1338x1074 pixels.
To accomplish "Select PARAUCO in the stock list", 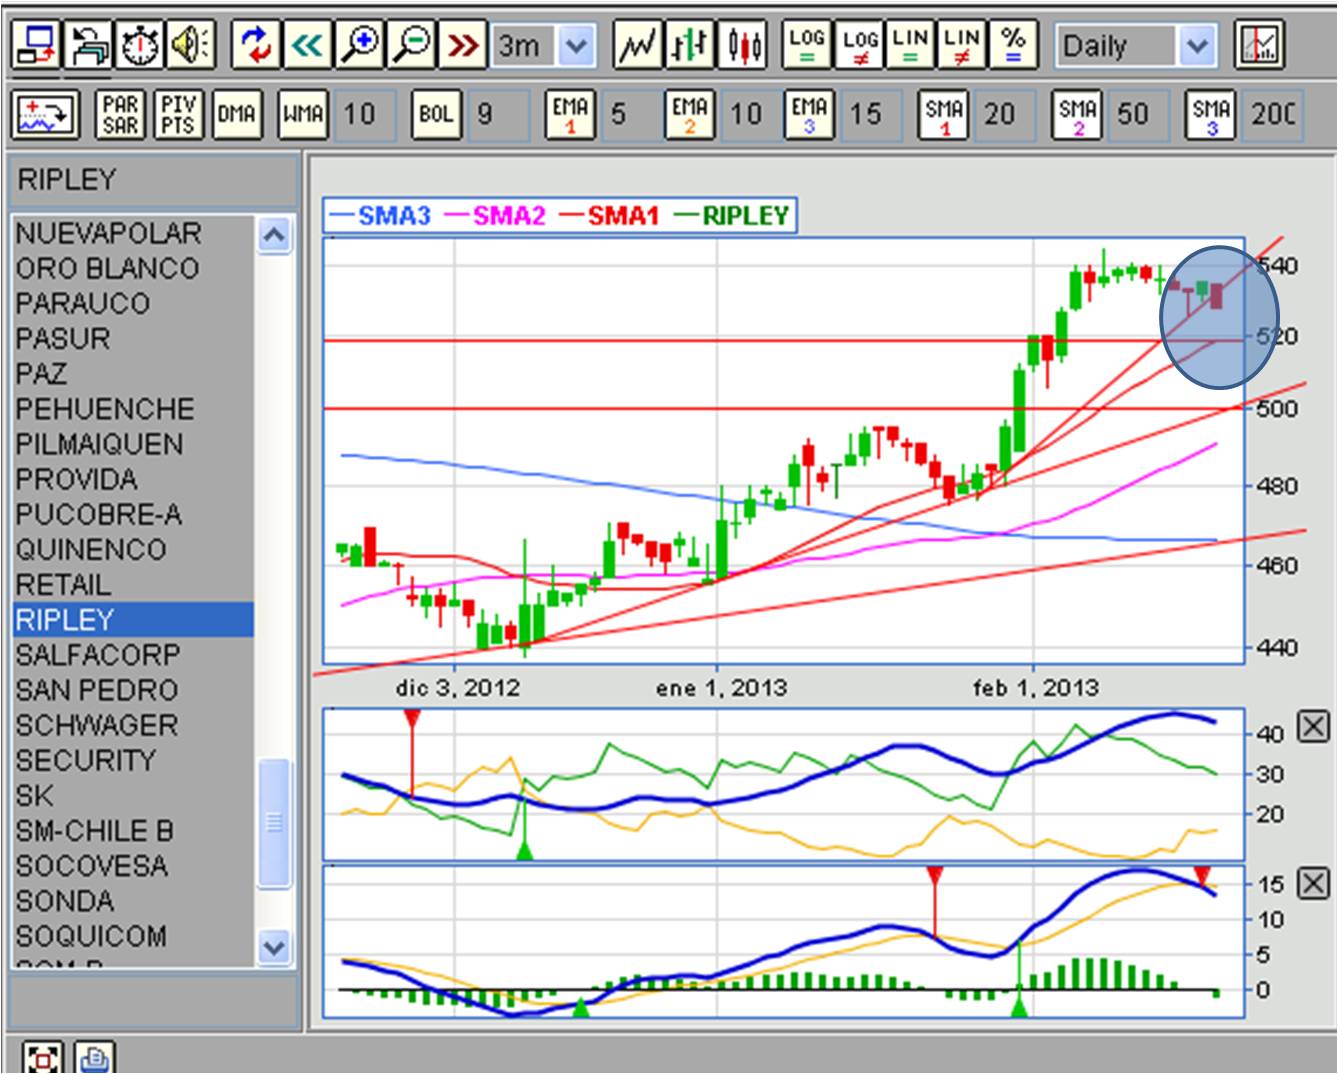I will (x=132, y=304).
